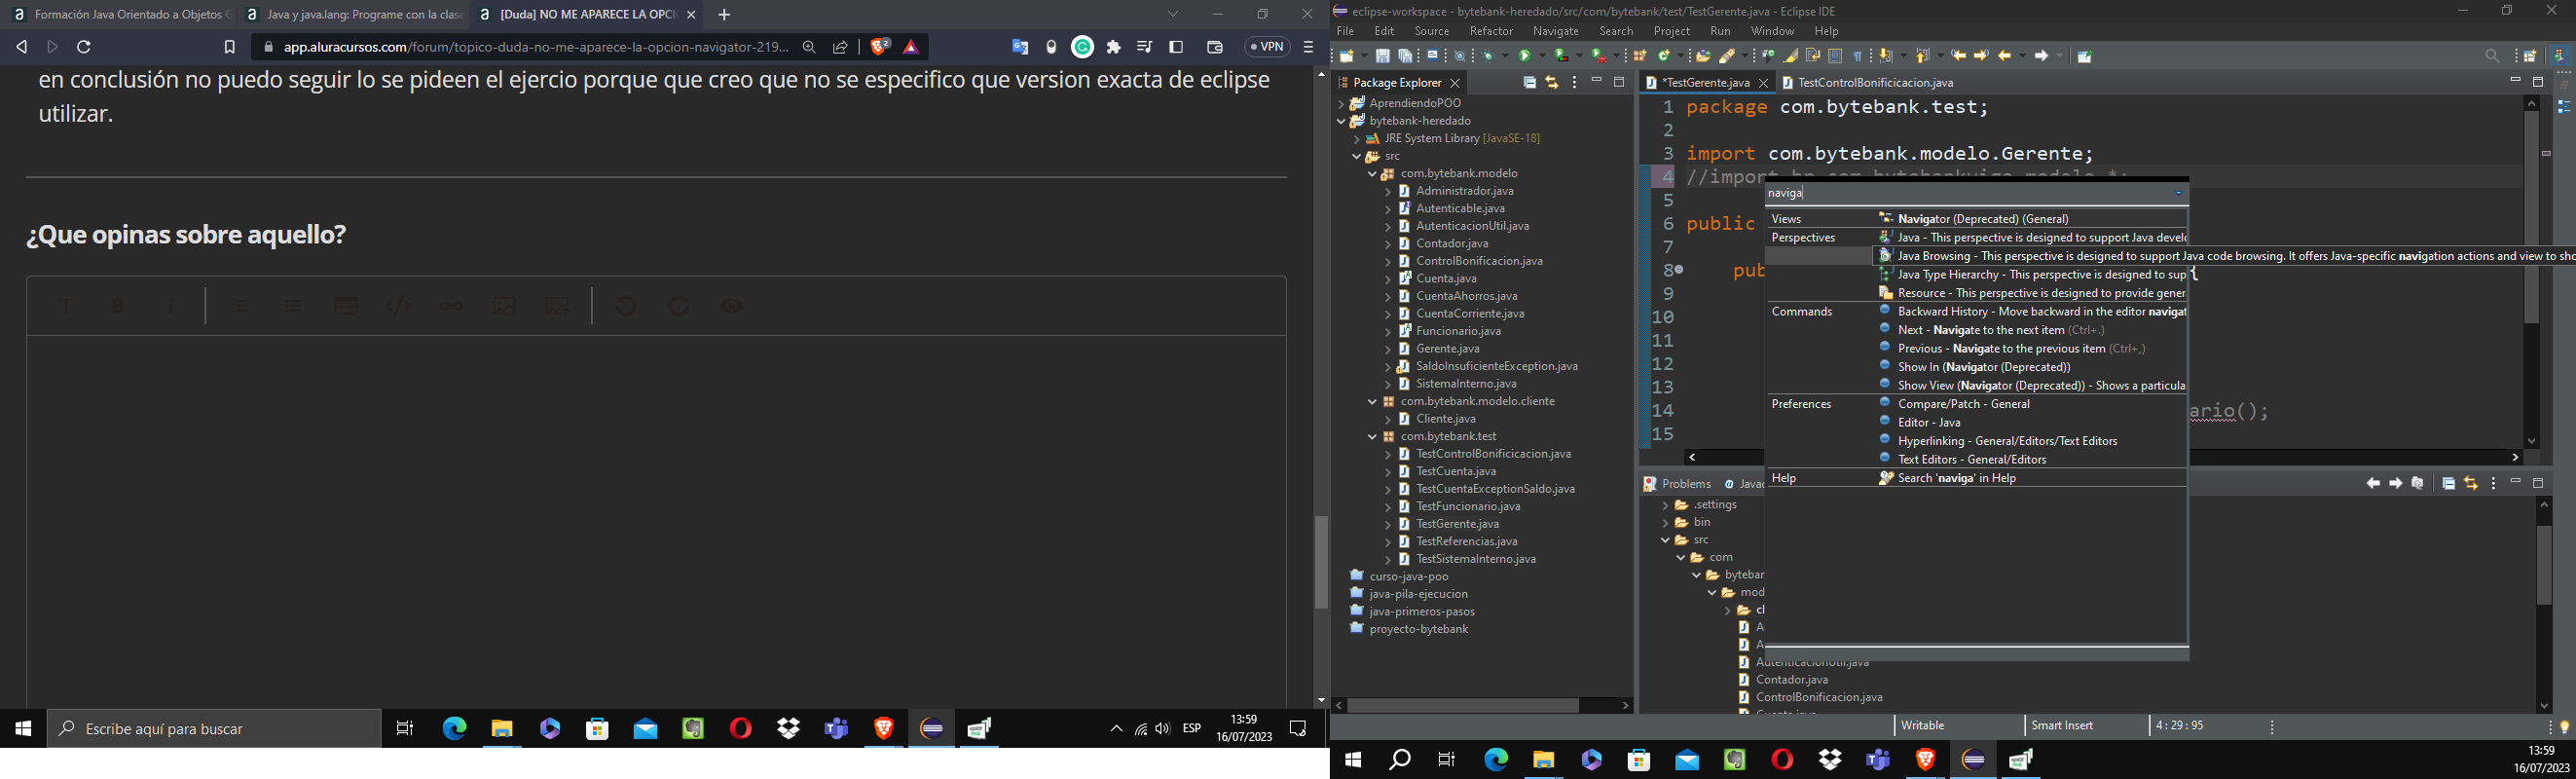
Task: Click the Brave wallet icon
Action: click(1215, 47)
